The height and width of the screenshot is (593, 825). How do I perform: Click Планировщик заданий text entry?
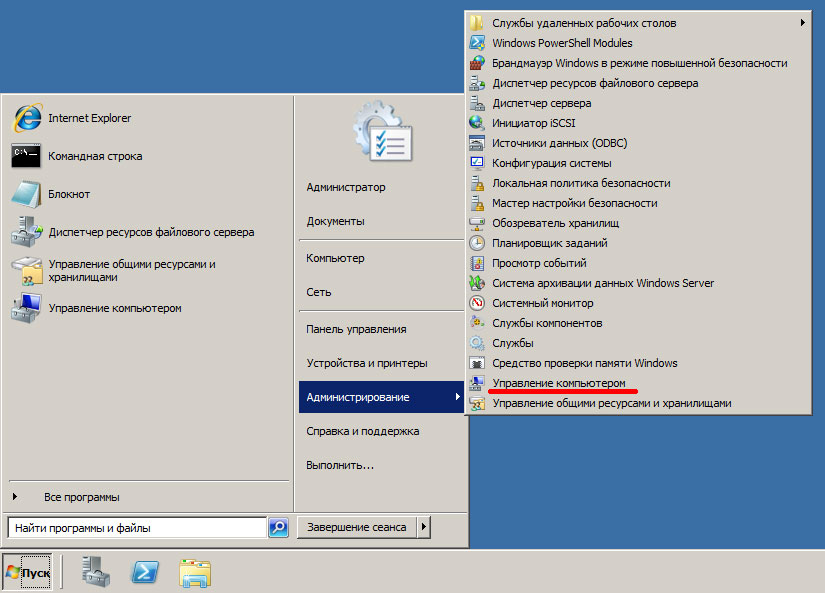click(x=549, y=243)
